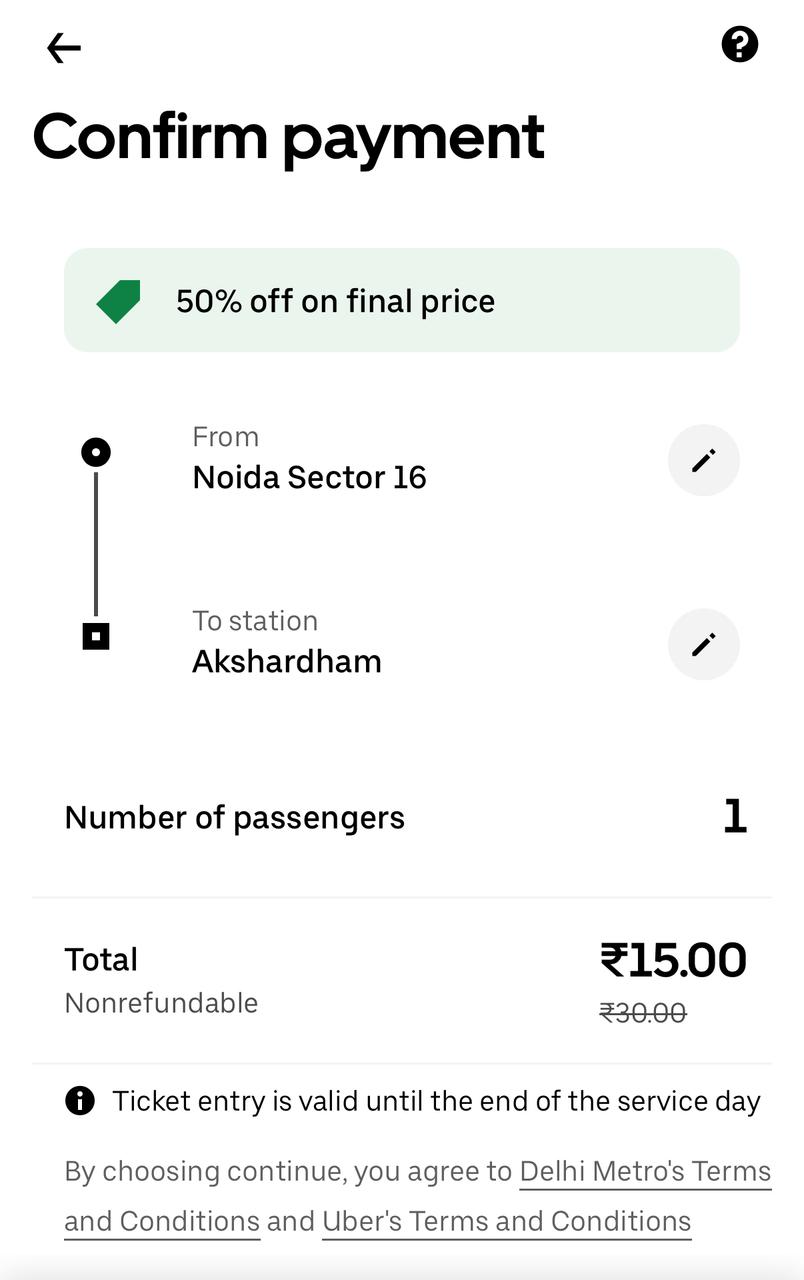Click the destination square marker icon
Image resolution: width=804 pixels, height=1280 pixels.
pyautogui.click(x=96, y=635)
